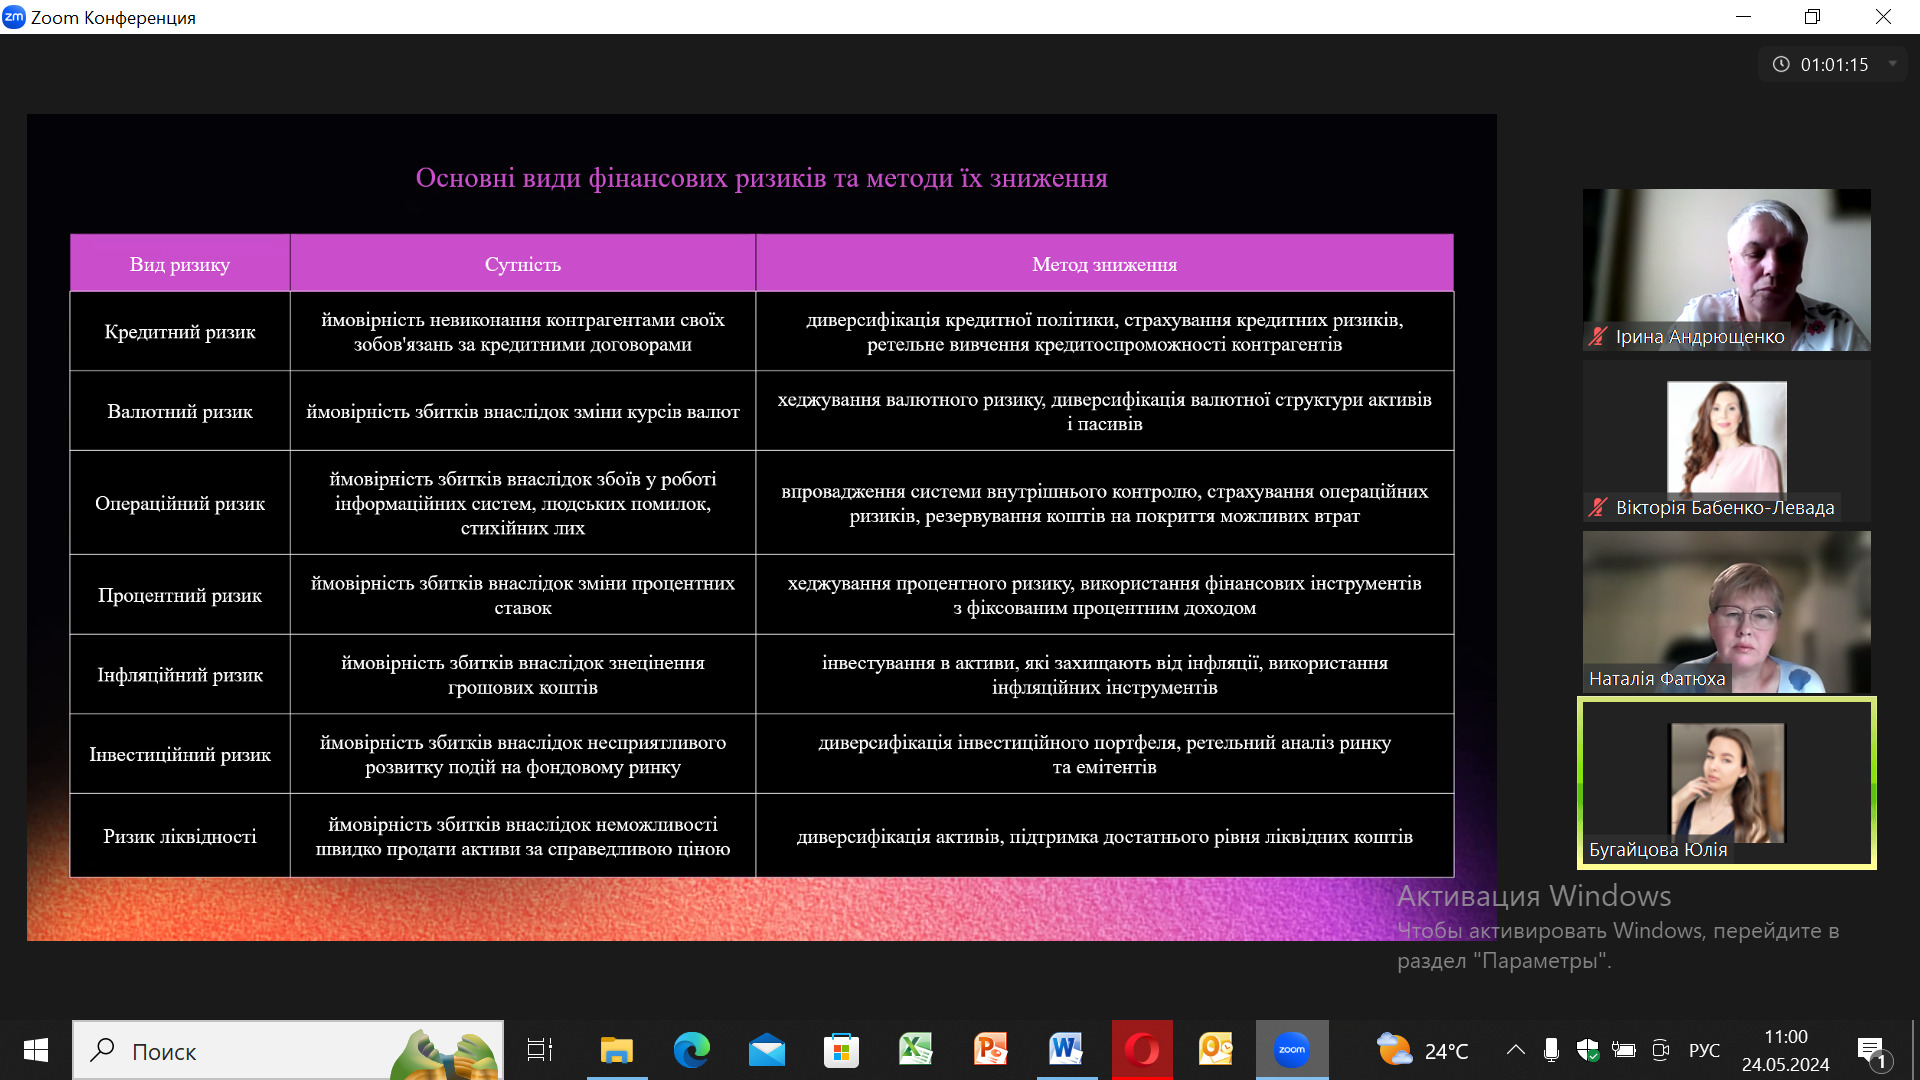Image resolution: width=1920 pixels, height=1080 pixels.
Task: Open Opera browser taskbar icon
Action: pyautogui.click(x=1141, y=1050)
